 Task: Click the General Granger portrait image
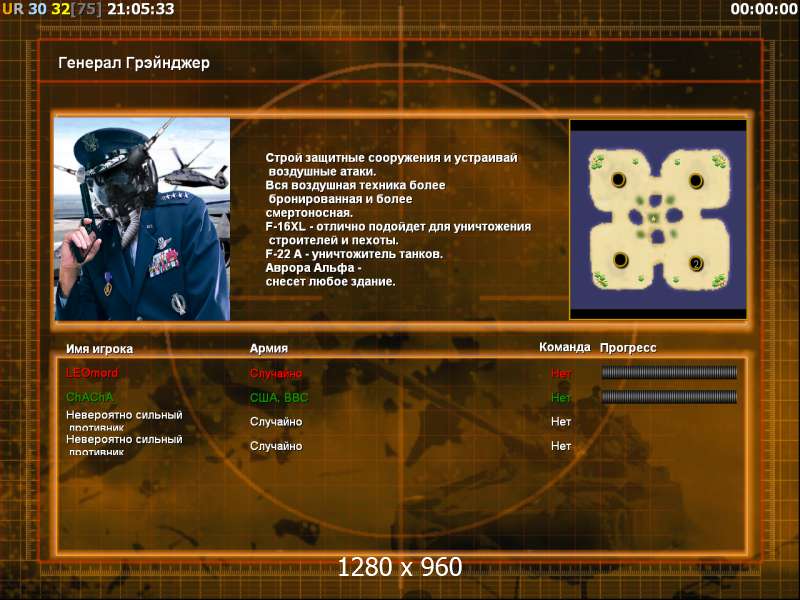point(142,219)
